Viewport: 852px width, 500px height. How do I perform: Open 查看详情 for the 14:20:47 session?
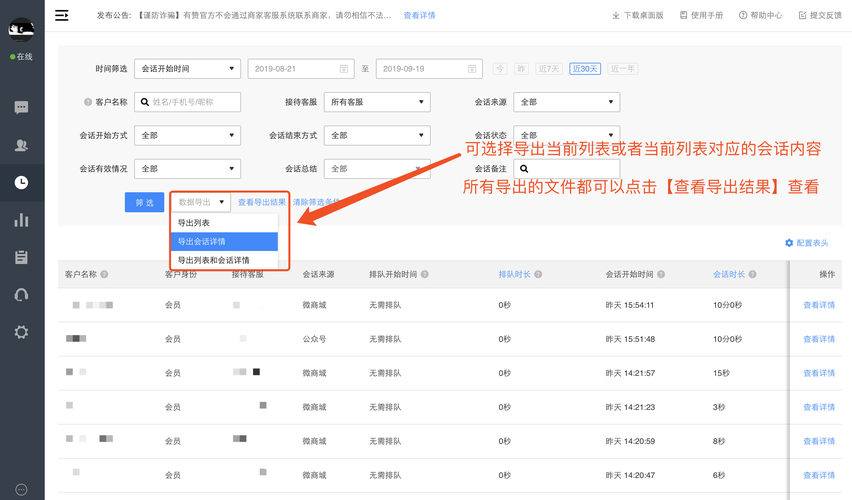point(819,476)
